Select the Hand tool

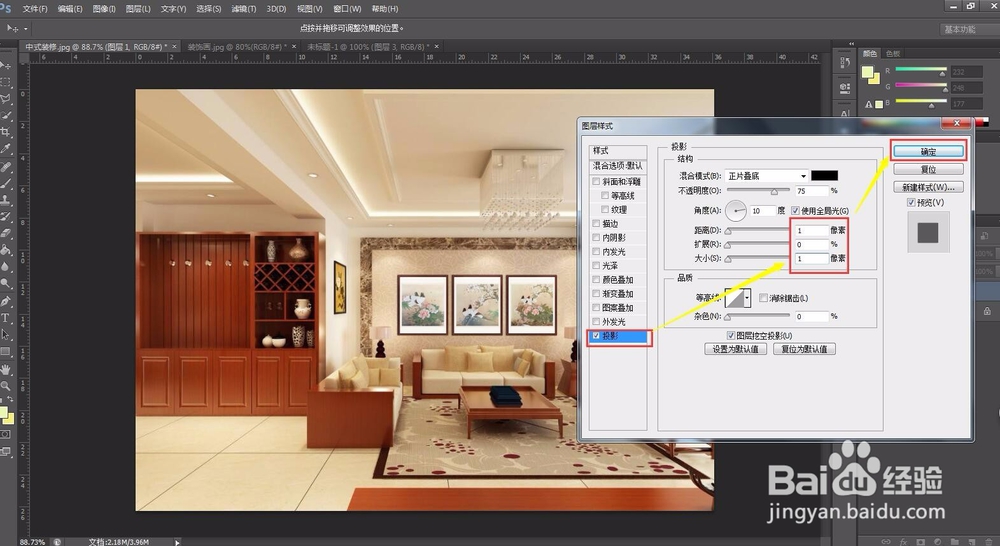tap(5, 369)
